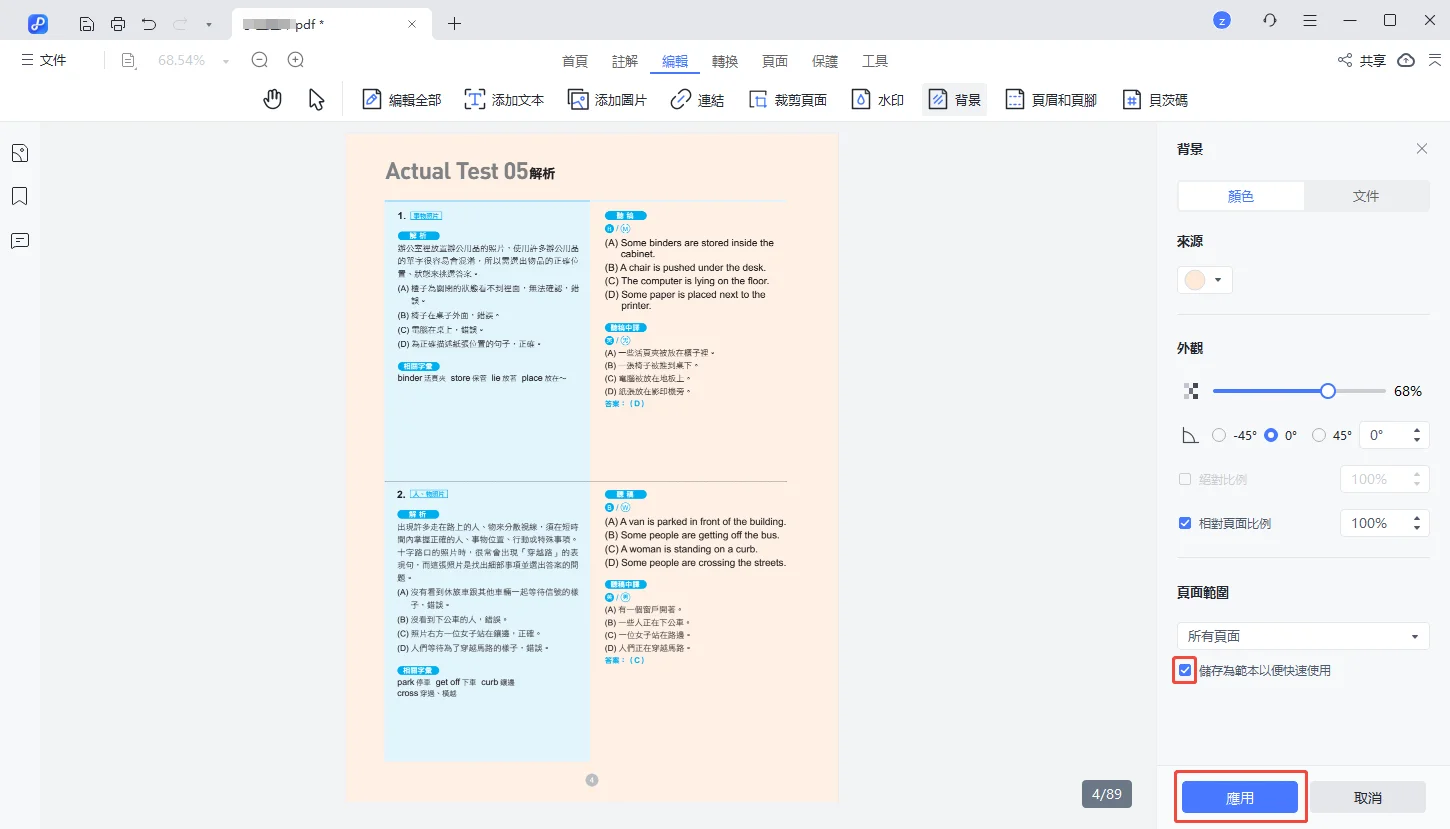Click the opacity slider handle
1450x829 pixels.
point(1327,391)
